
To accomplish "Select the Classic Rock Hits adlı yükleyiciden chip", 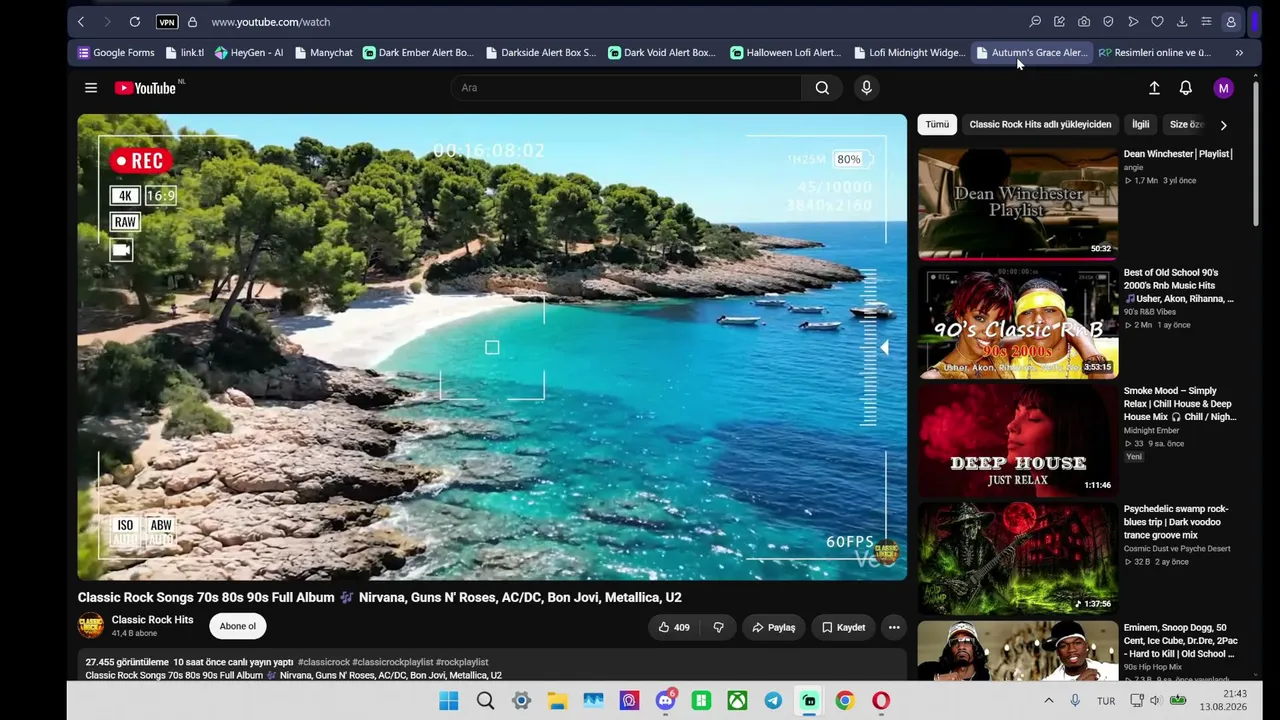I will click(x=1040, y=125).
